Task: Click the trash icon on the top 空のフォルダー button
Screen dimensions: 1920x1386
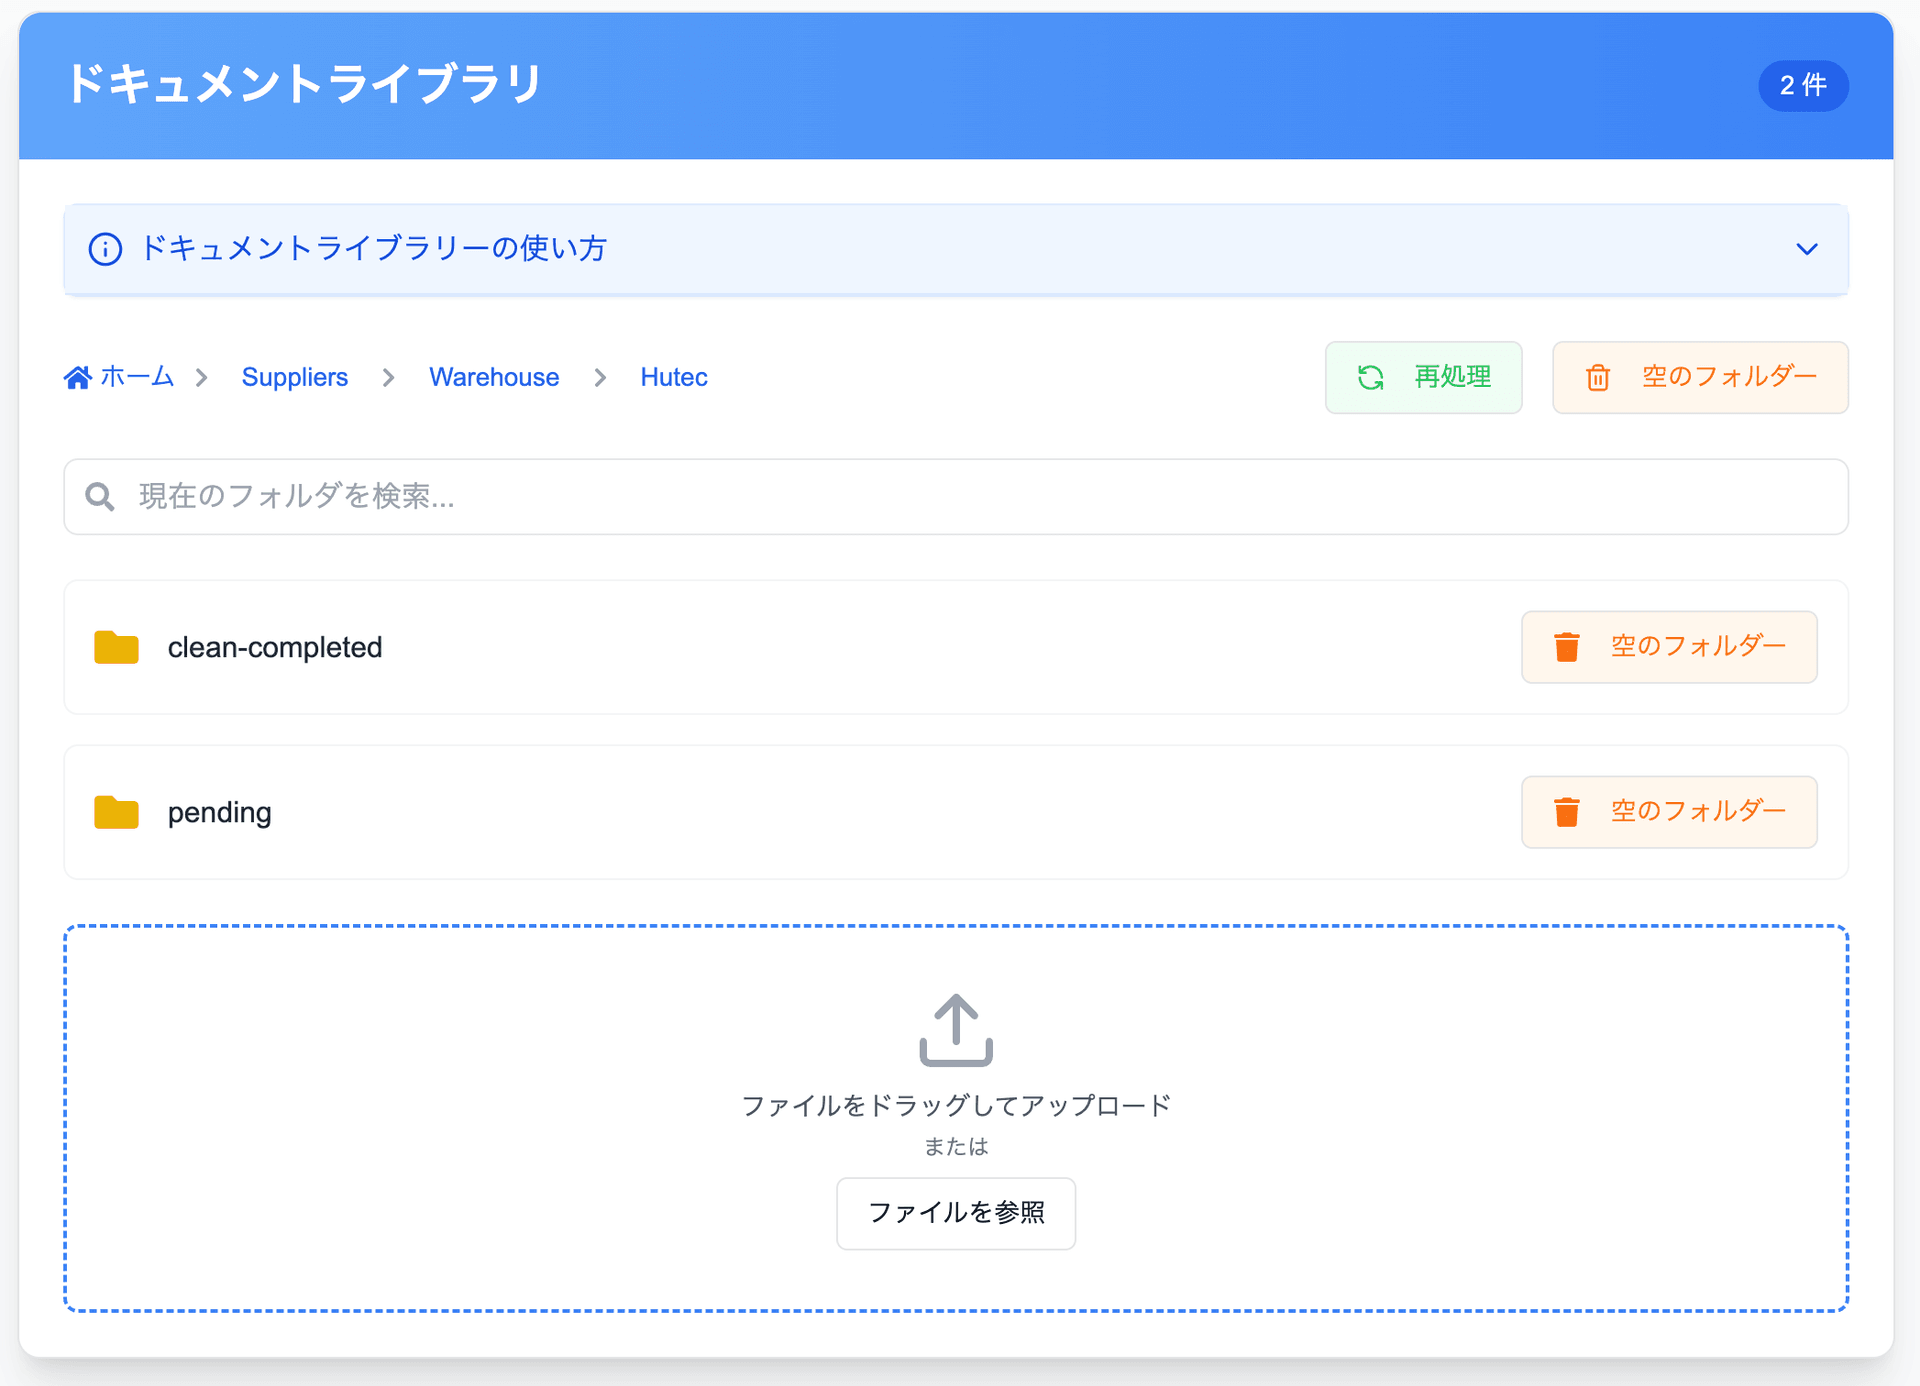Action: (x=1598, y=377)
